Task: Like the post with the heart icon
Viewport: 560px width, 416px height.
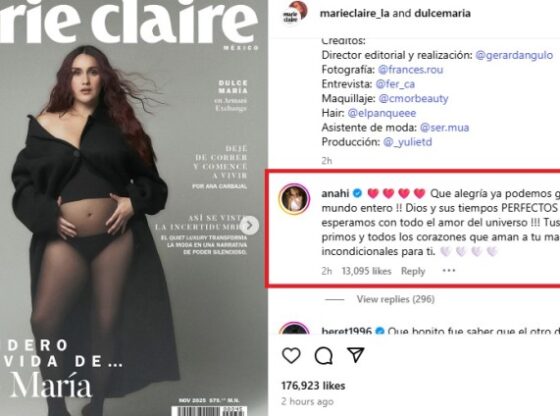Action: [x=291, y=356]
